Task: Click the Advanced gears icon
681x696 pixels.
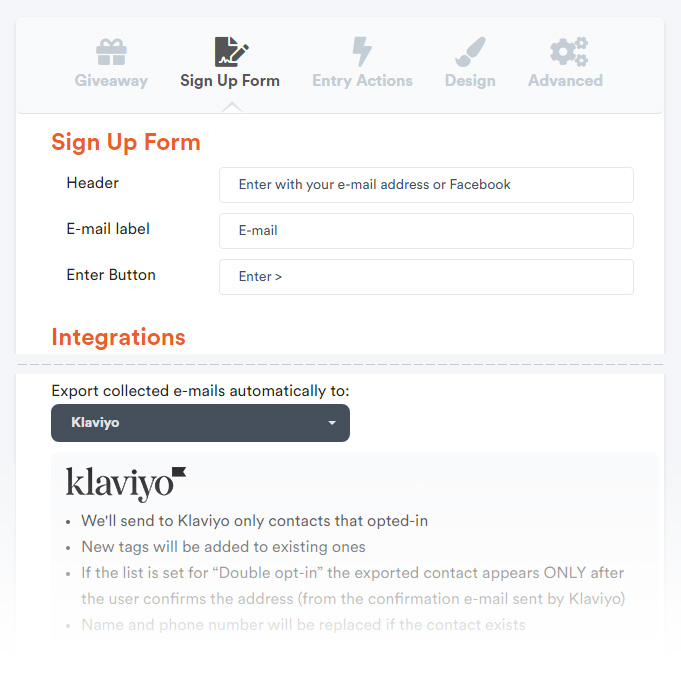Action: [x=569, y=52]
